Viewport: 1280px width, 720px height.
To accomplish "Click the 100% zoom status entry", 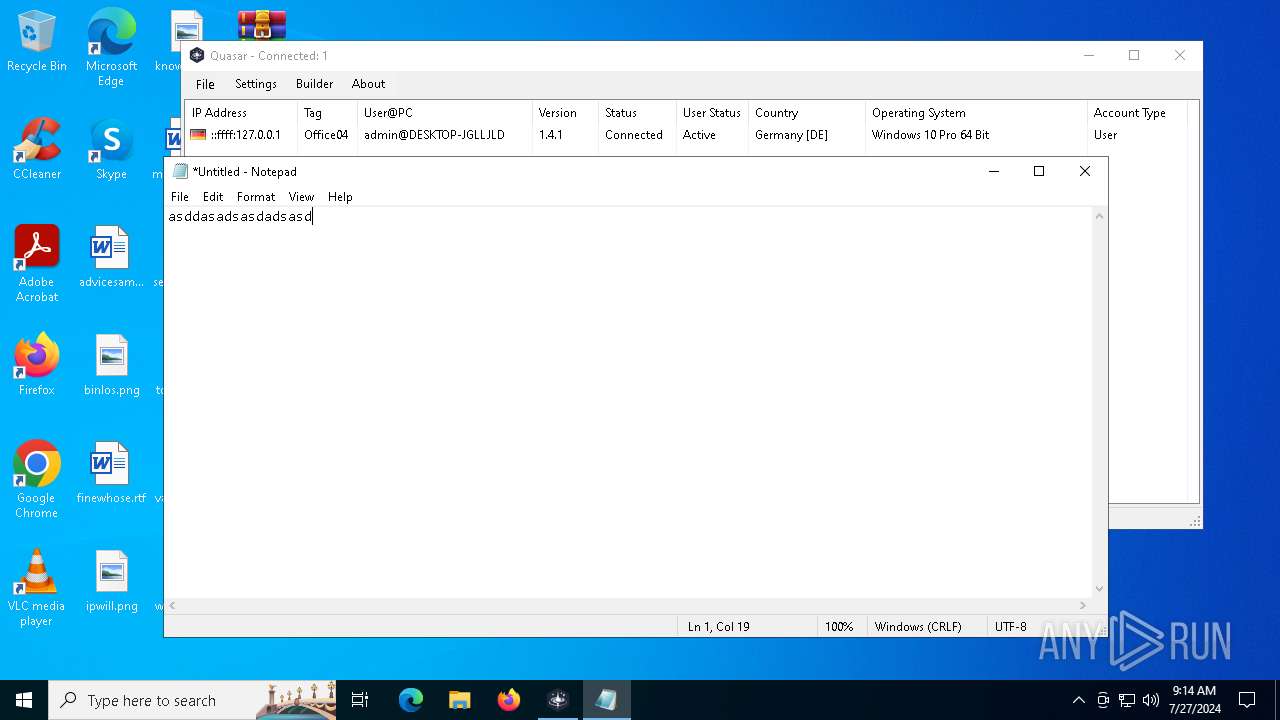I will pos(839,627).
